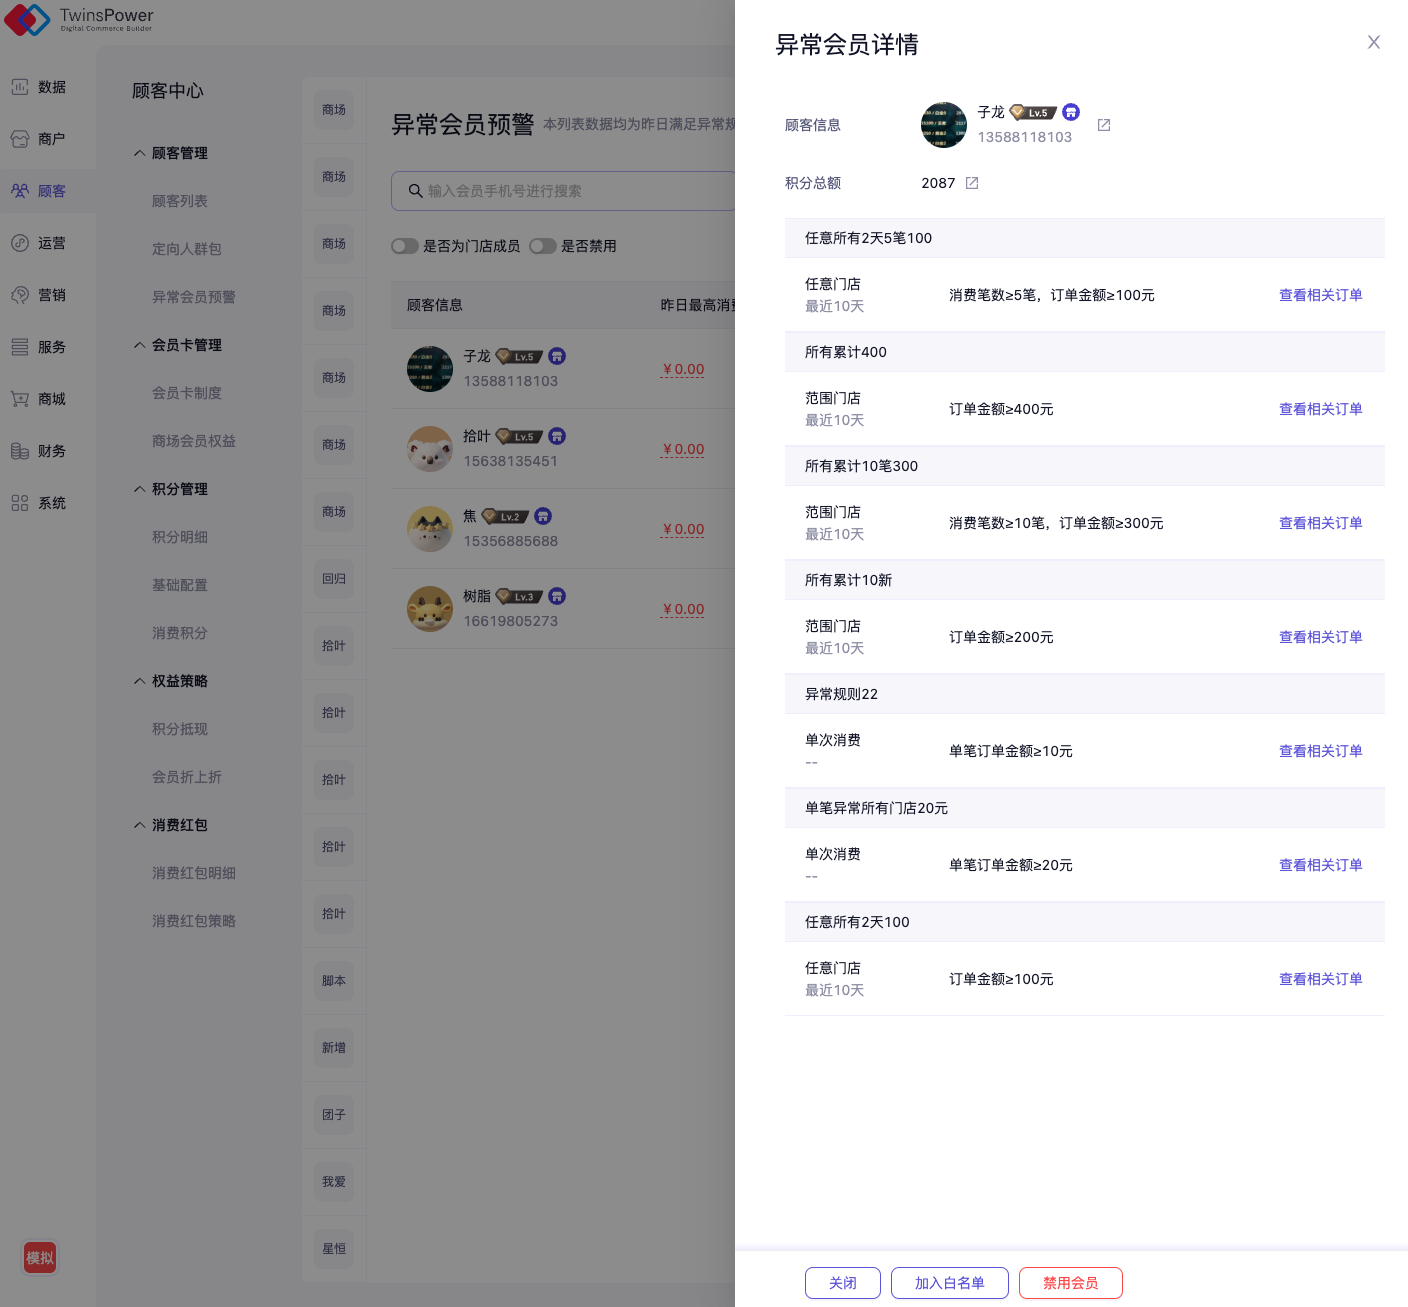Collapse the 会员卡管理 menu group

coord(140,345)
